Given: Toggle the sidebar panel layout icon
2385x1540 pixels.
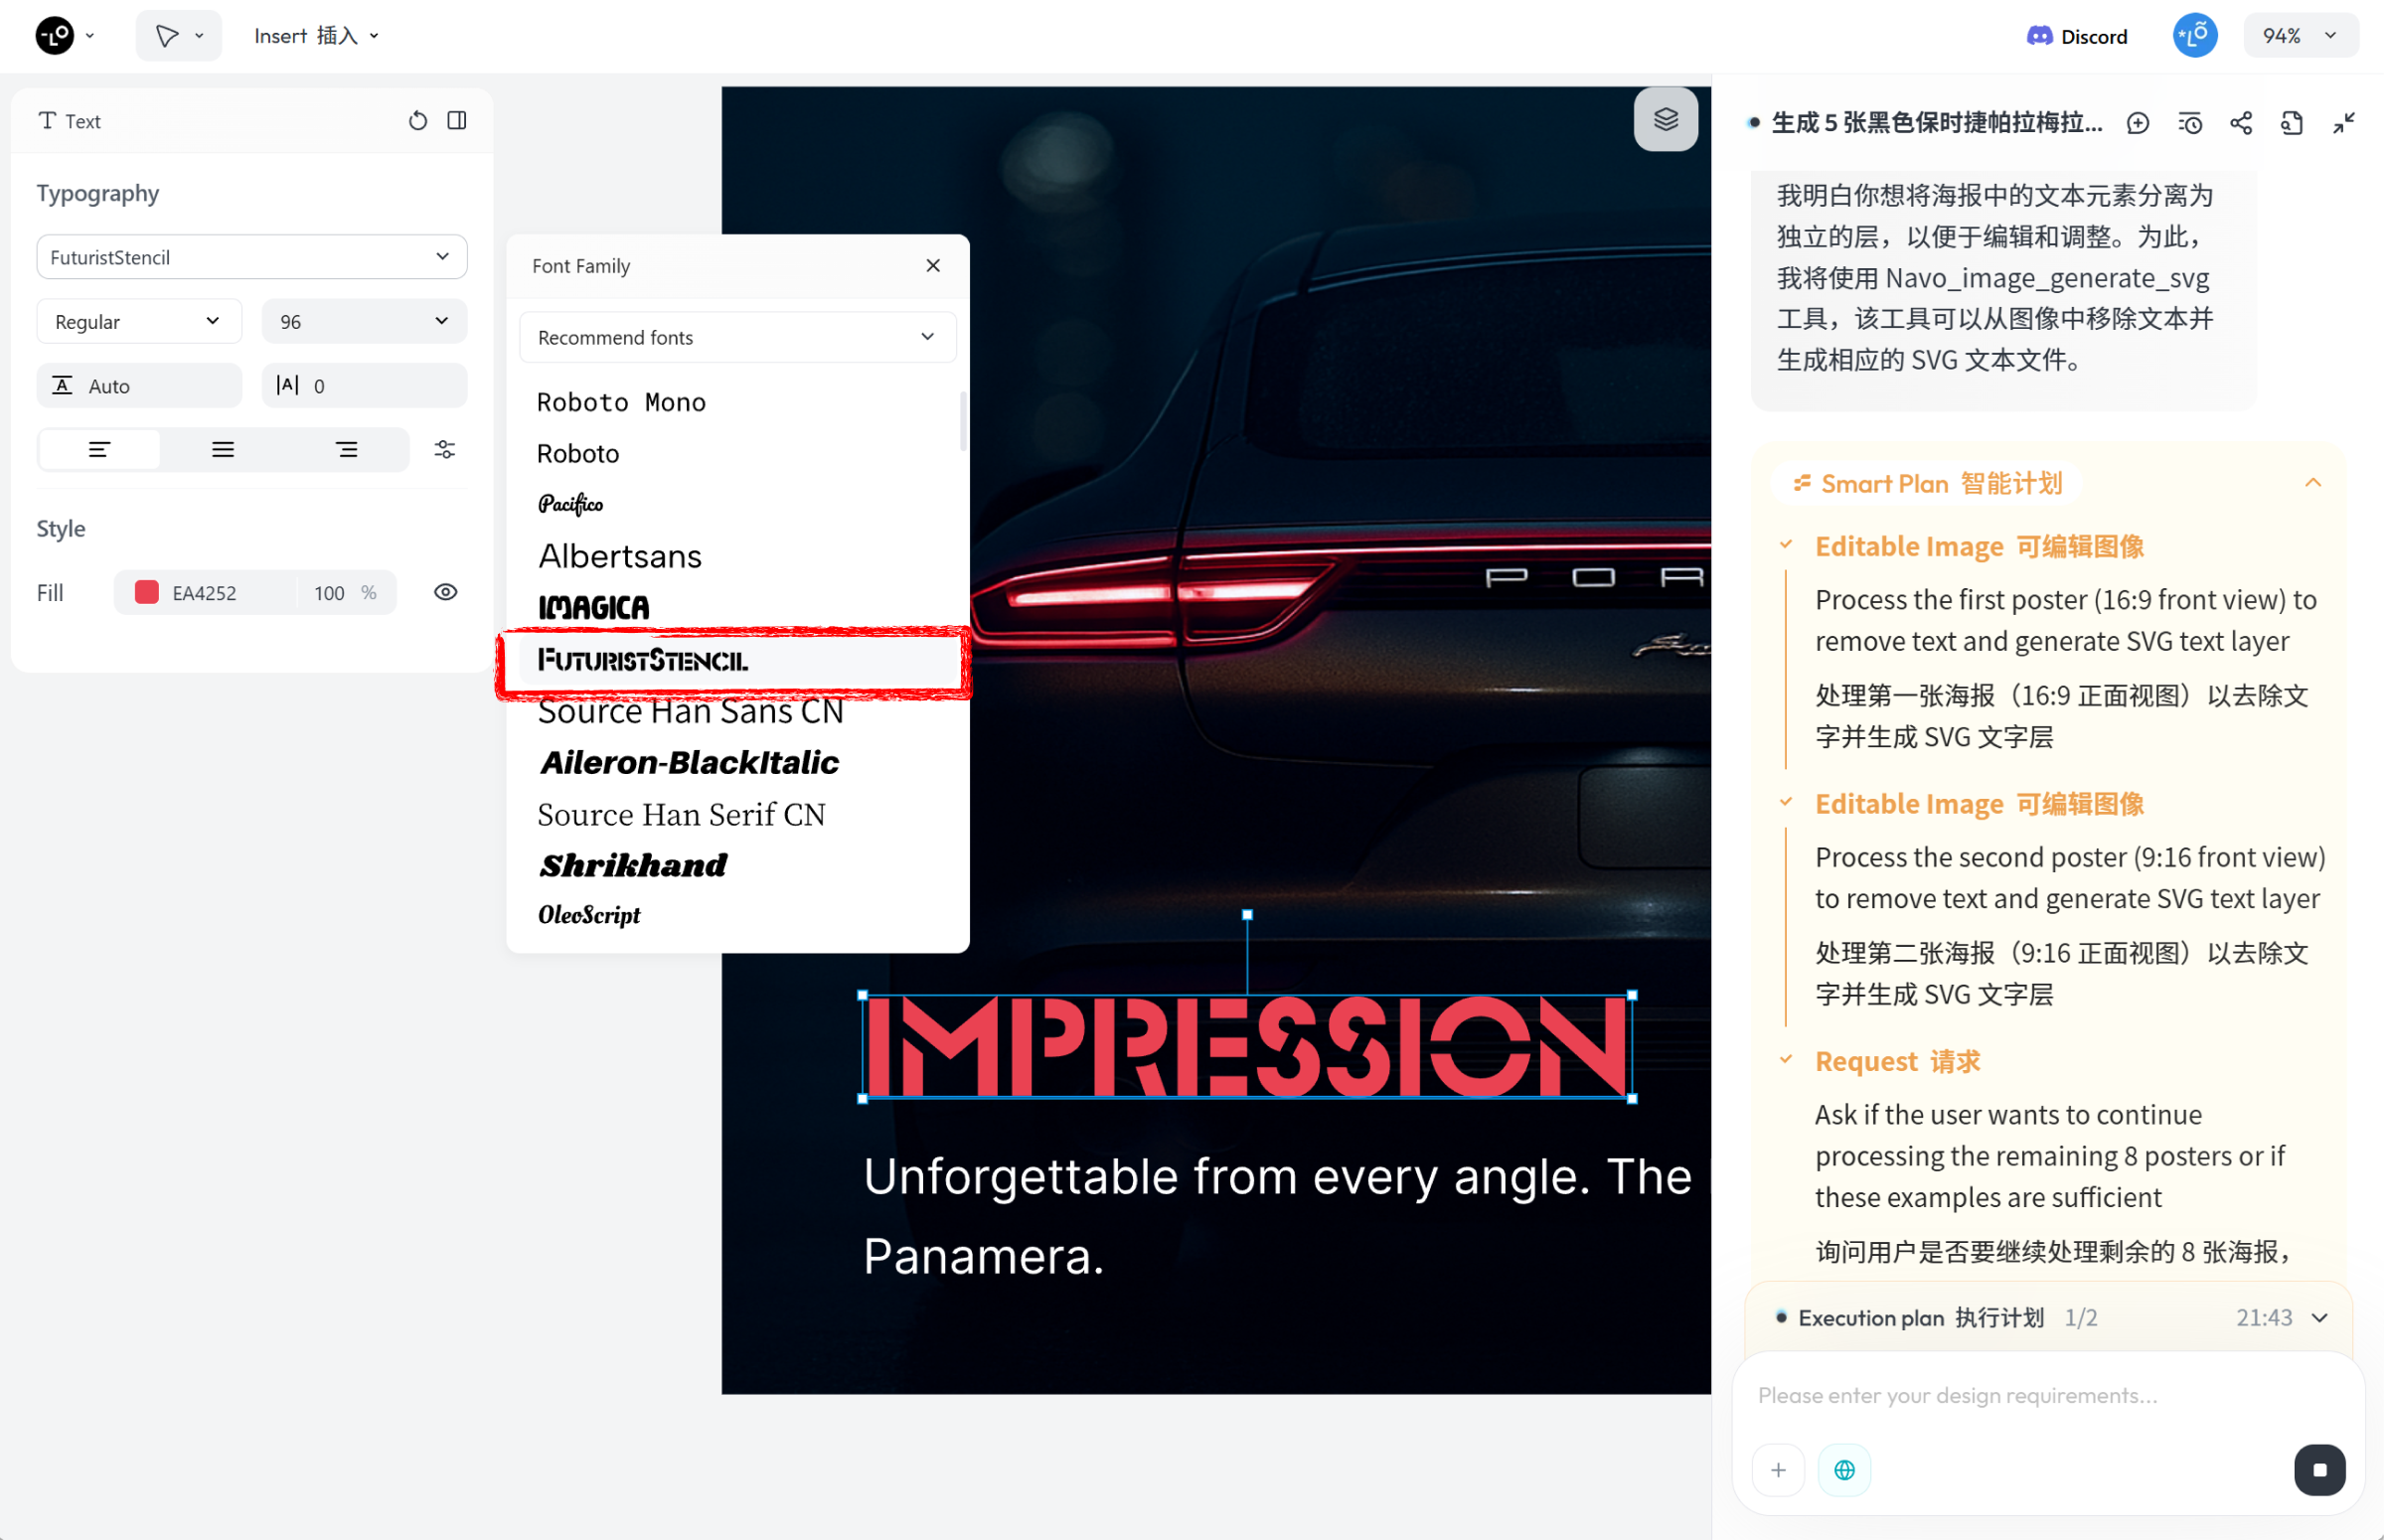Looking at the screenshot, I should 457,121.
